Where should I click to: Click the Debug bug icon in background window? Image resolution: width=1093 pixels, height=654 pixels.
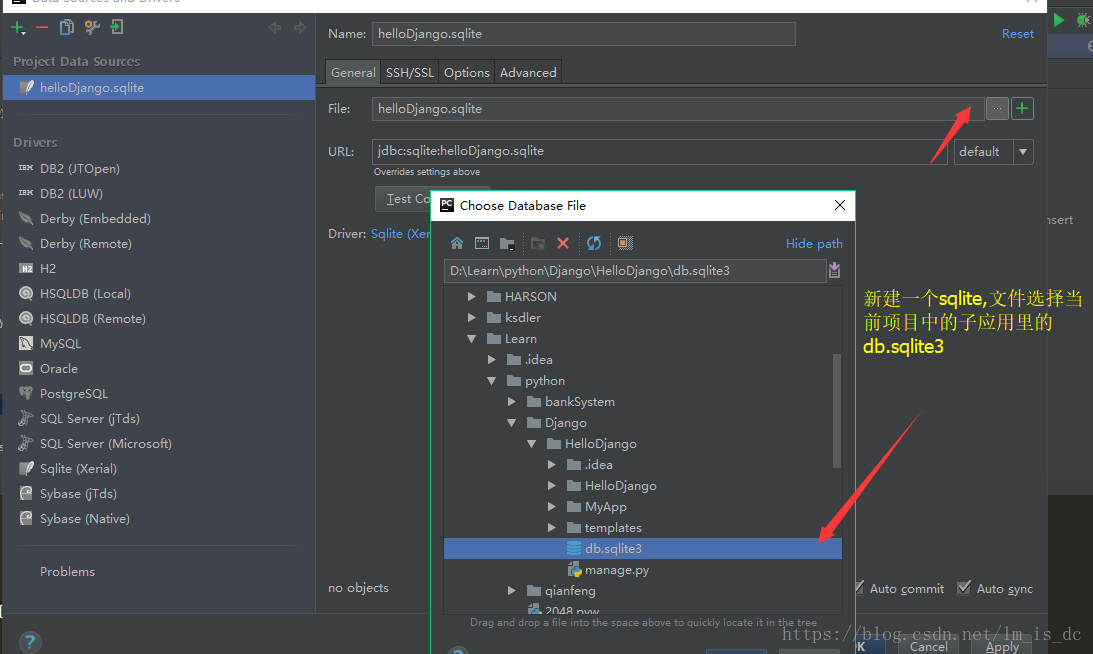(1083, 20)
